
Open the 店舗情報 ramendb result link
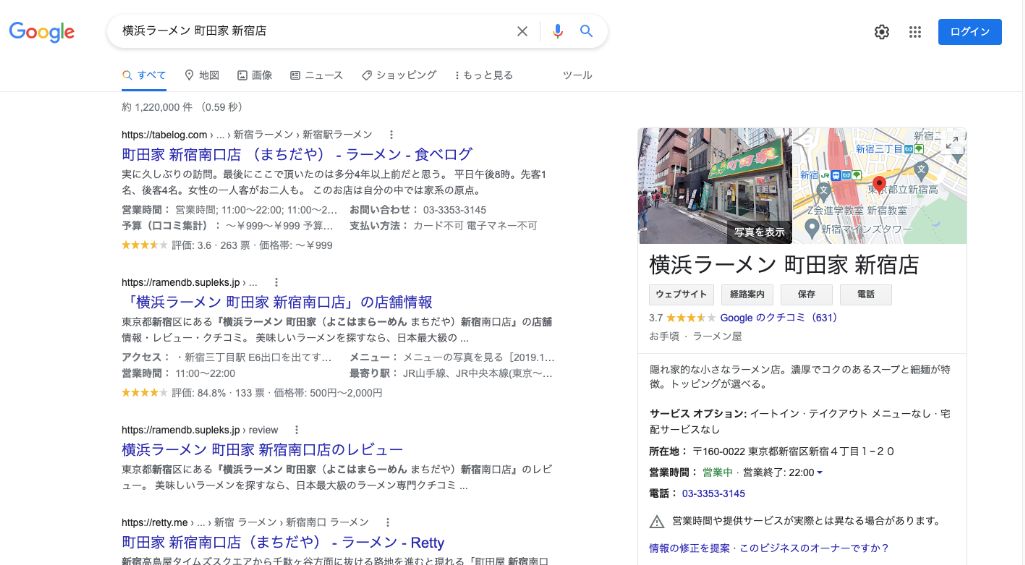coord(277,302)
